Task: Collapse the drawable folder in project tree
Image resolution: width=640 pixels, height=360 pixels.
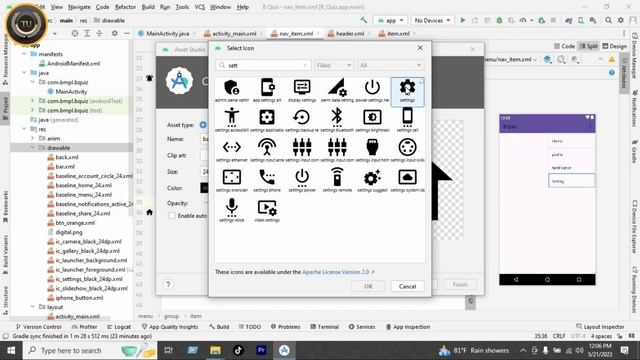Action: pos(33,148)
